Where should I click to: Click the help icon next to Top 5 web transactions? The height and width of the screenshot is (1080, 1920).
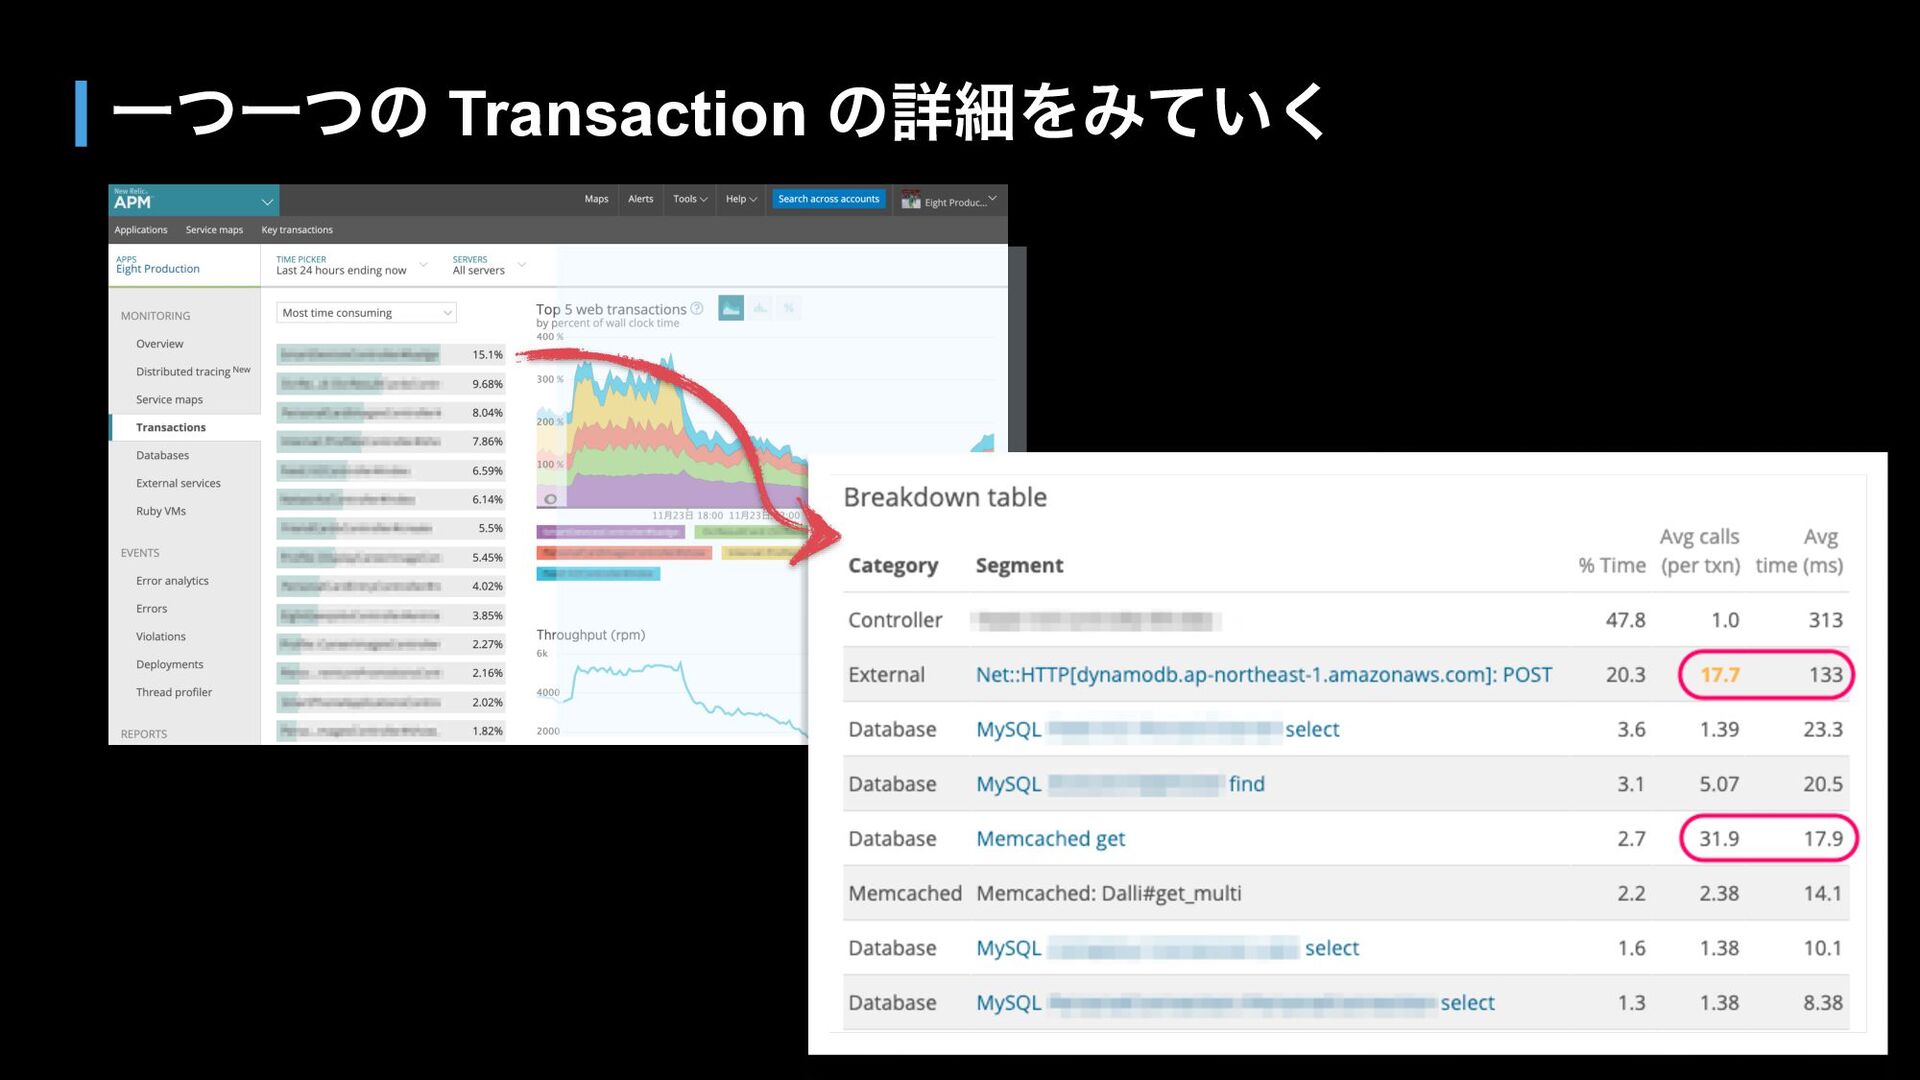[697, 309]
